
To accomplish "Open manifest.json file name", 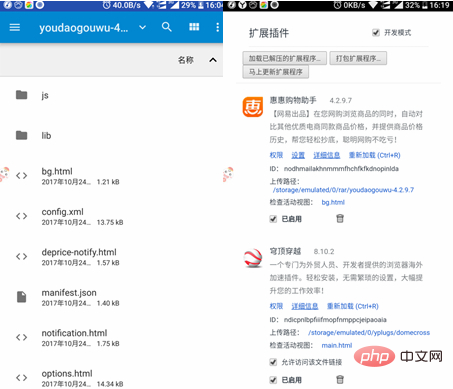I will tap(69, 293).
